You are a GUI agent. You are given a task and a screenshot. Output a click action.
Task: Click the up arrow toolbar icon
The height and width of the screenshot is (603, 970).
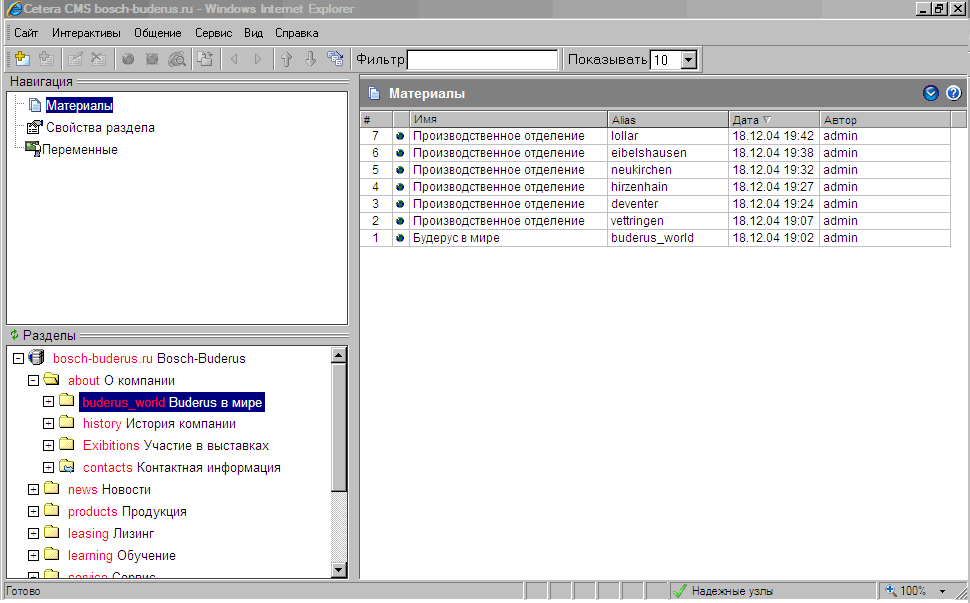[286, 60]
